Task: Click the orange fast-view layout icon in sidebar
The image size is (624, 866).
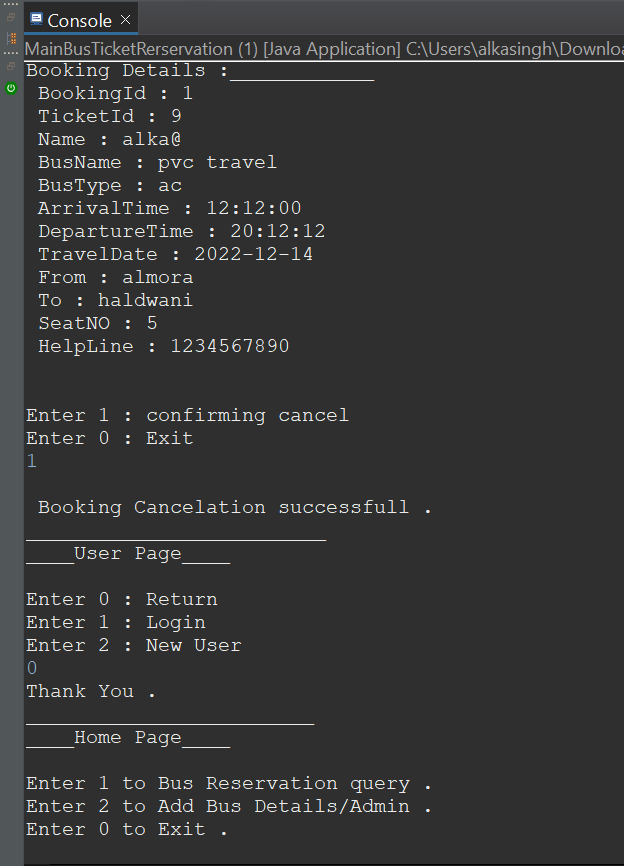Action: 10,39
